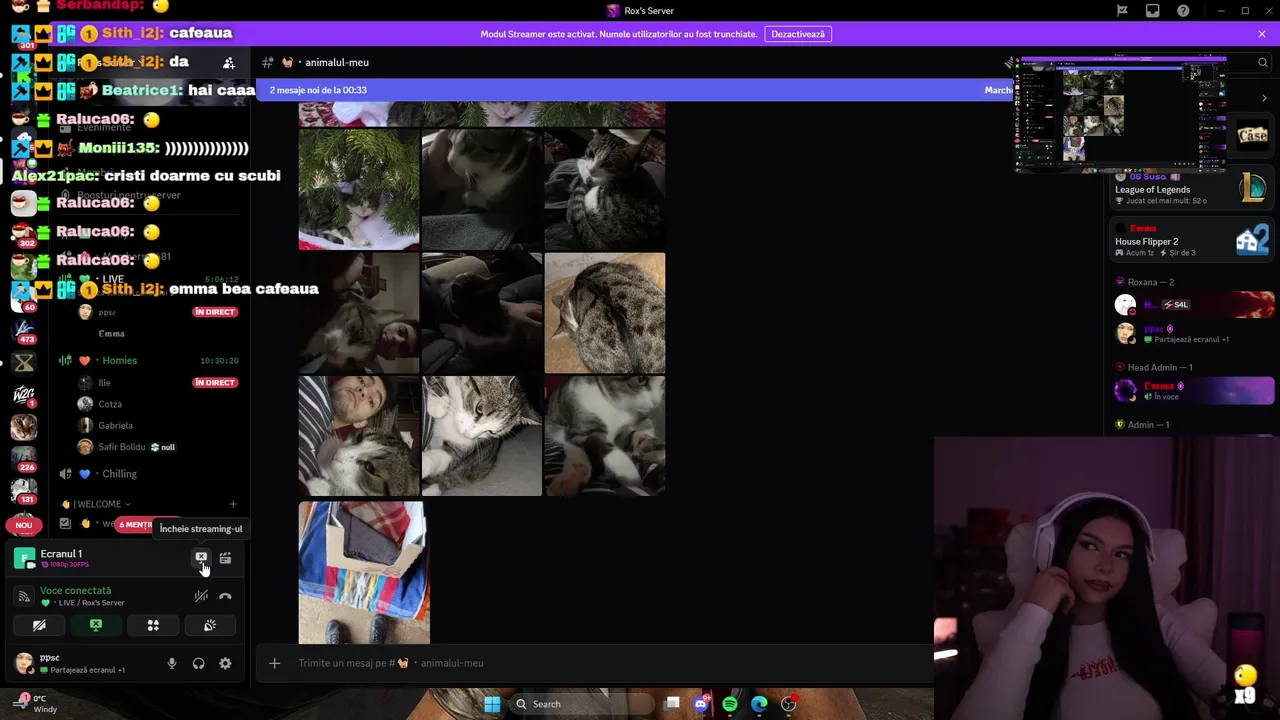The image size is (1280, 720).
Task: Add a channel to WELCOME category
Action: [233, 504]
